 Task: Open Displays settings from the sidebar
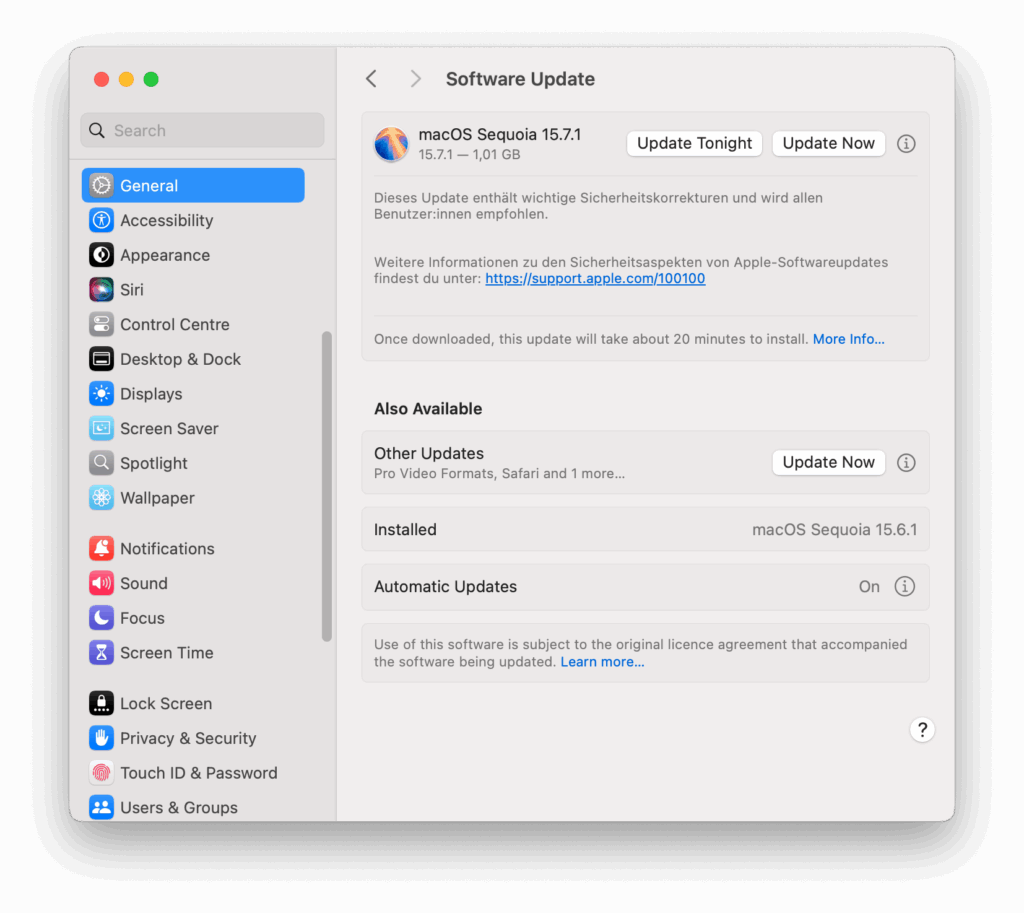tap(150, 393)
